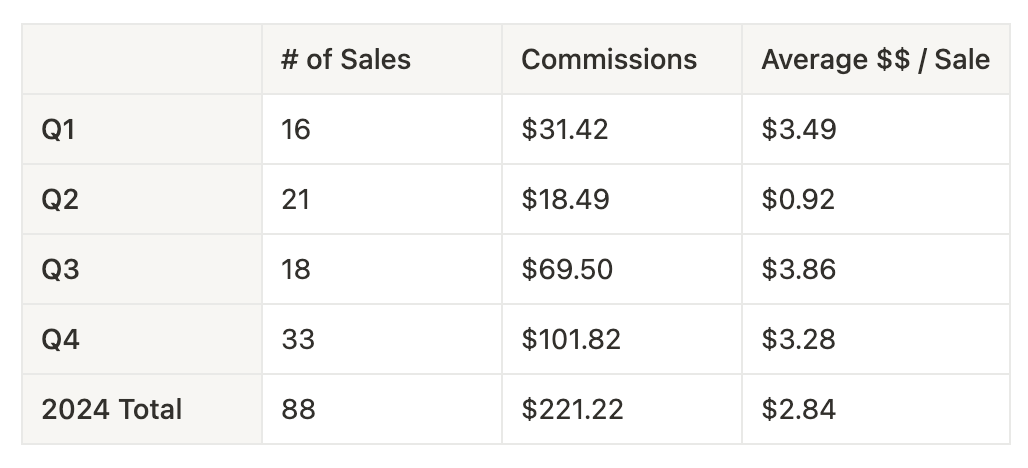Click the Q3 average value $3.86
Image resolution: width=1028 pixels, height=468 pixels.
coord(799,270)
